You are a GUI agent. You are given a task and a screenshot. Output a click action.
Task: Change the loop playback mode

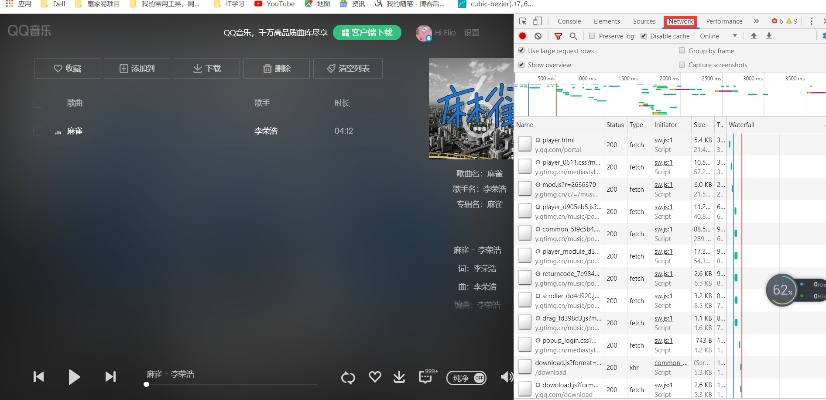348,377
